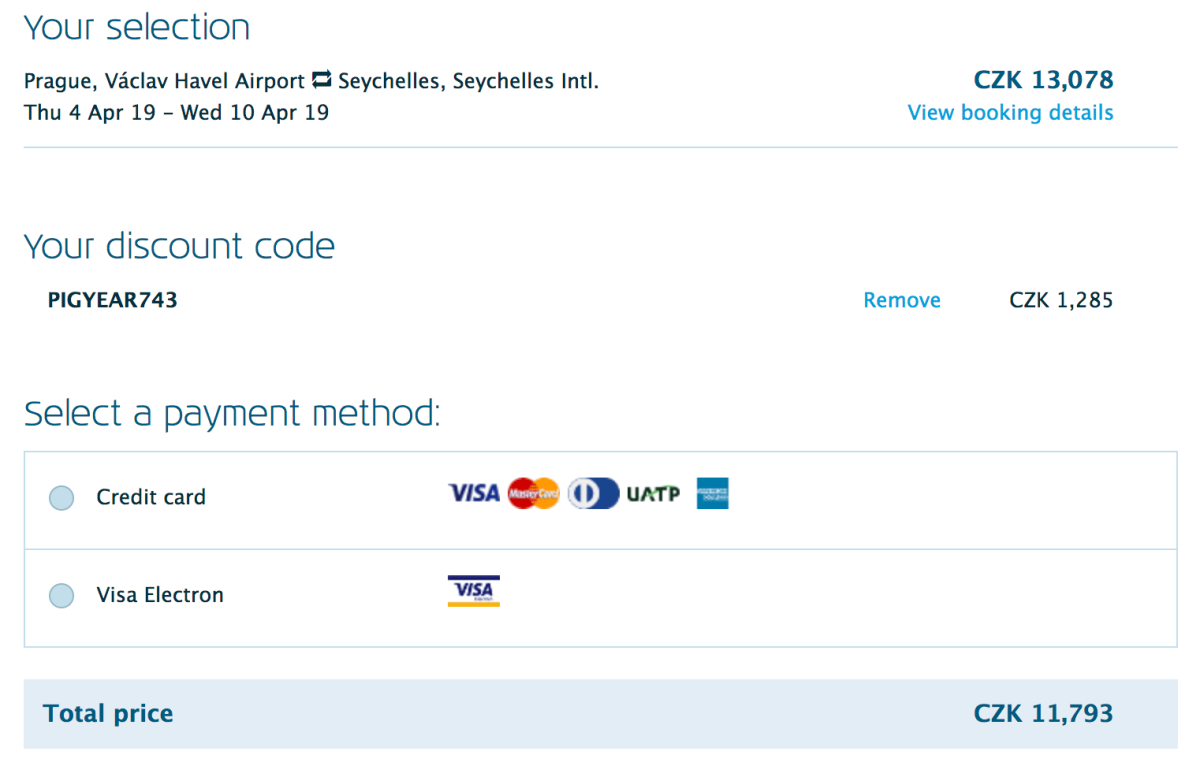The width and height of the screenshot is (1200, 766).
Task: Click the round-trip arrows icon between airports
Action: 322,80
